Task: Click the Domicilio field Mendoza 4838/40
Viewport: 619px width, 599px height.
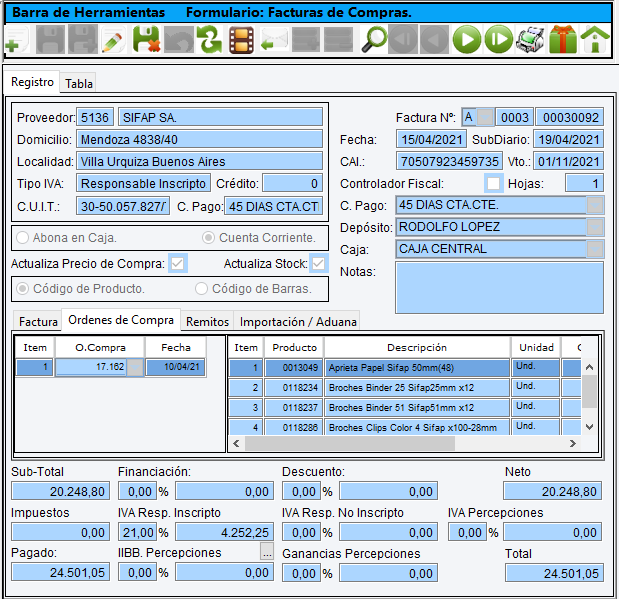Action: [199, 139]
